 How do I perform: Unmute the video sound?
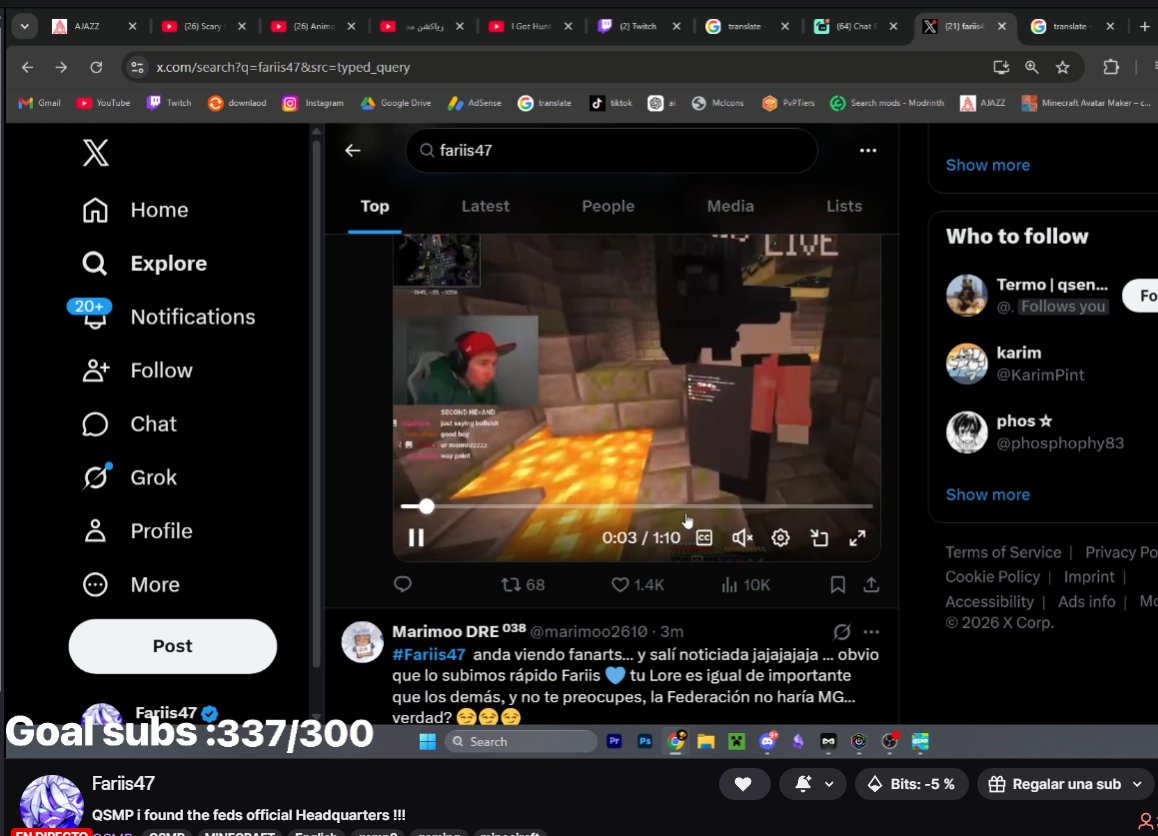point(742,538)
